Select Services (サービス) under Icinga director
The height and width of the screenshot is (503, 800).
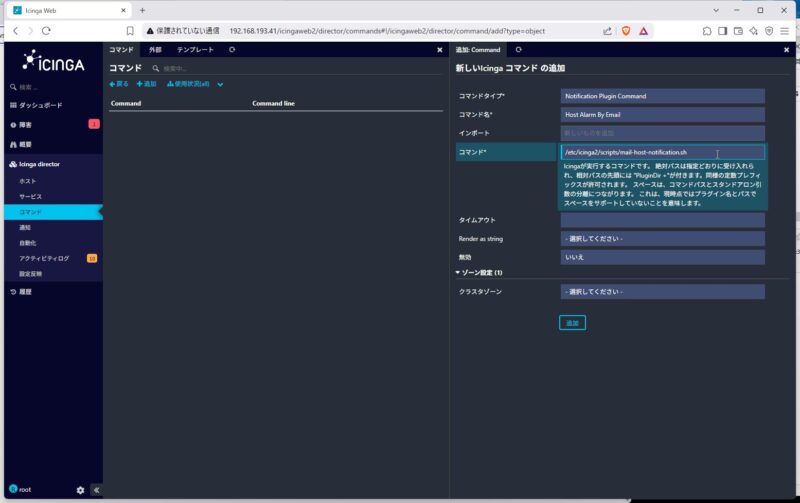[31, 196]
